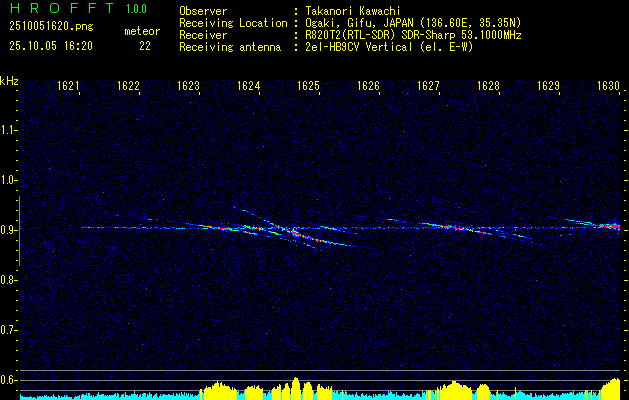
Task: Click the 1.0 kHz axis label
Action: coord(7,180)
